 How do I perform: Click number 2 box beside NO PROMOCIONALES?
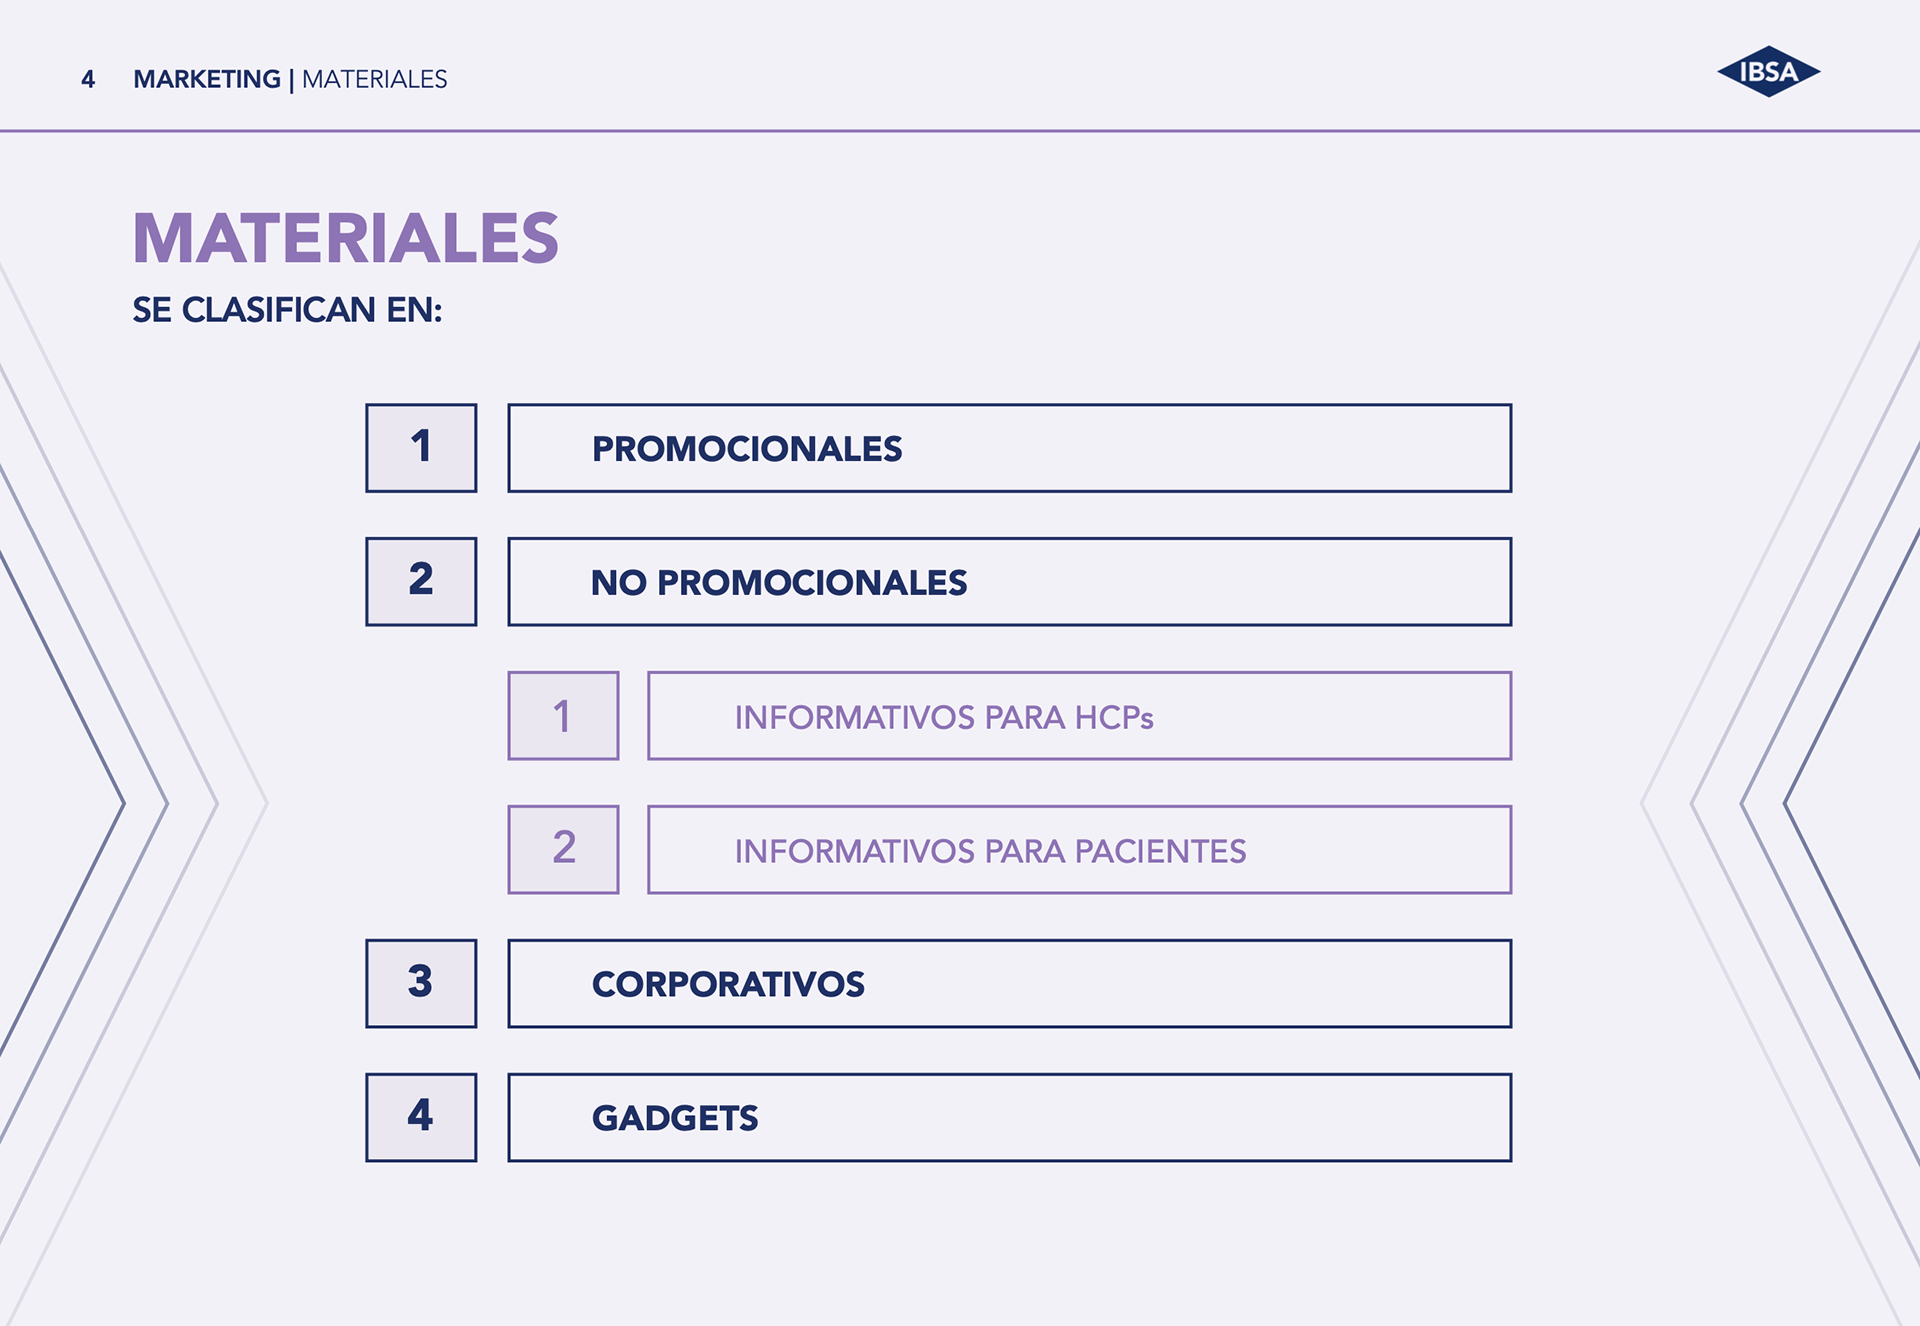click(421, 582)
